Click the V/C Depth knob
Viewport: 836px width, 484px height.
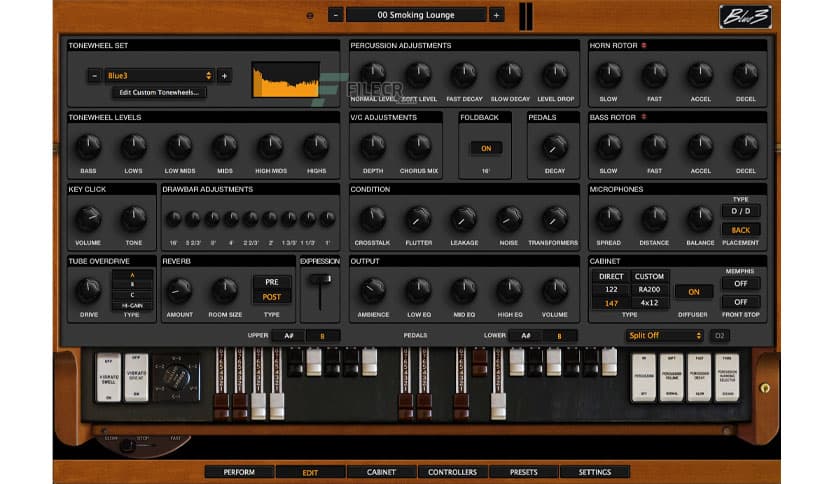[373, 147]
